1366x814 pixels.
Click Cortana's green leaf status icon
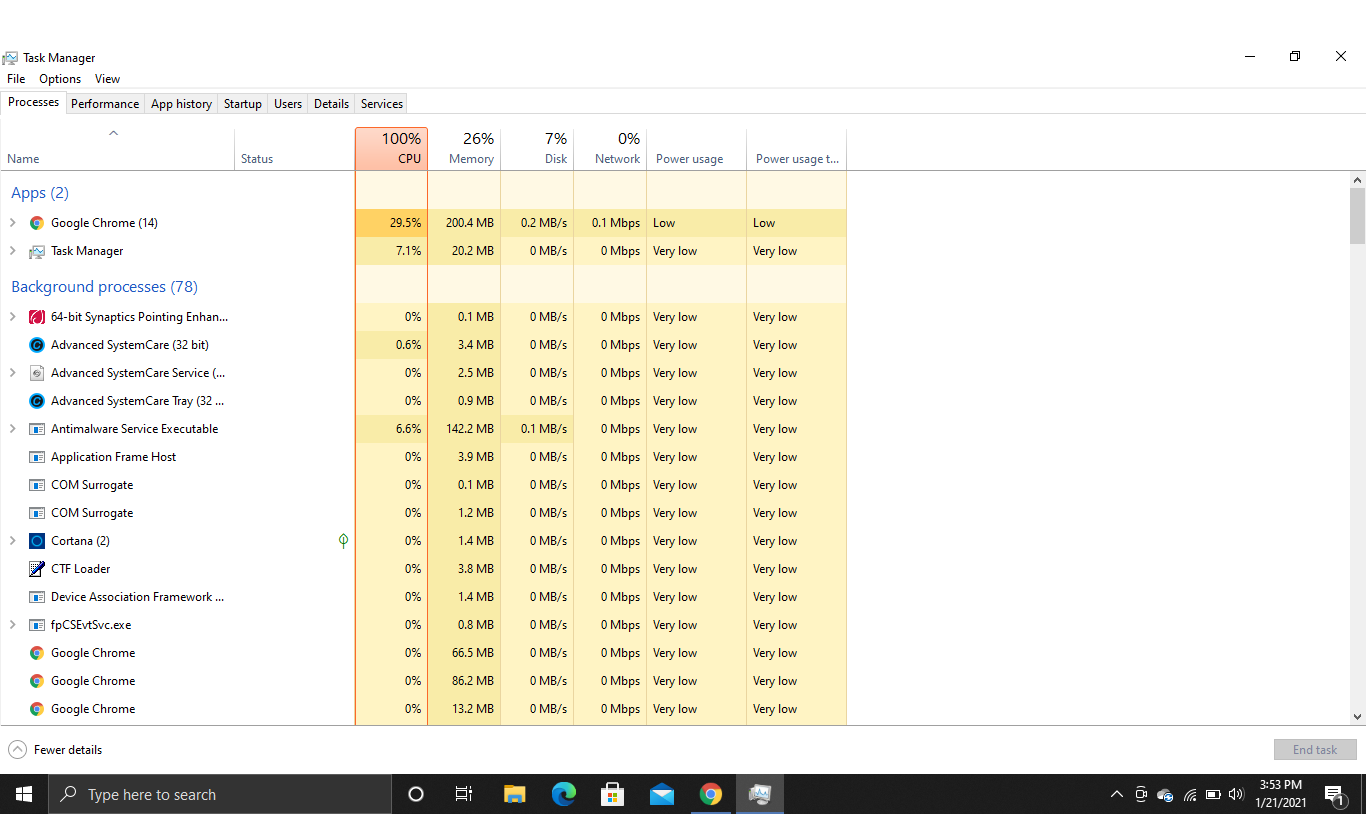(343, 541)
